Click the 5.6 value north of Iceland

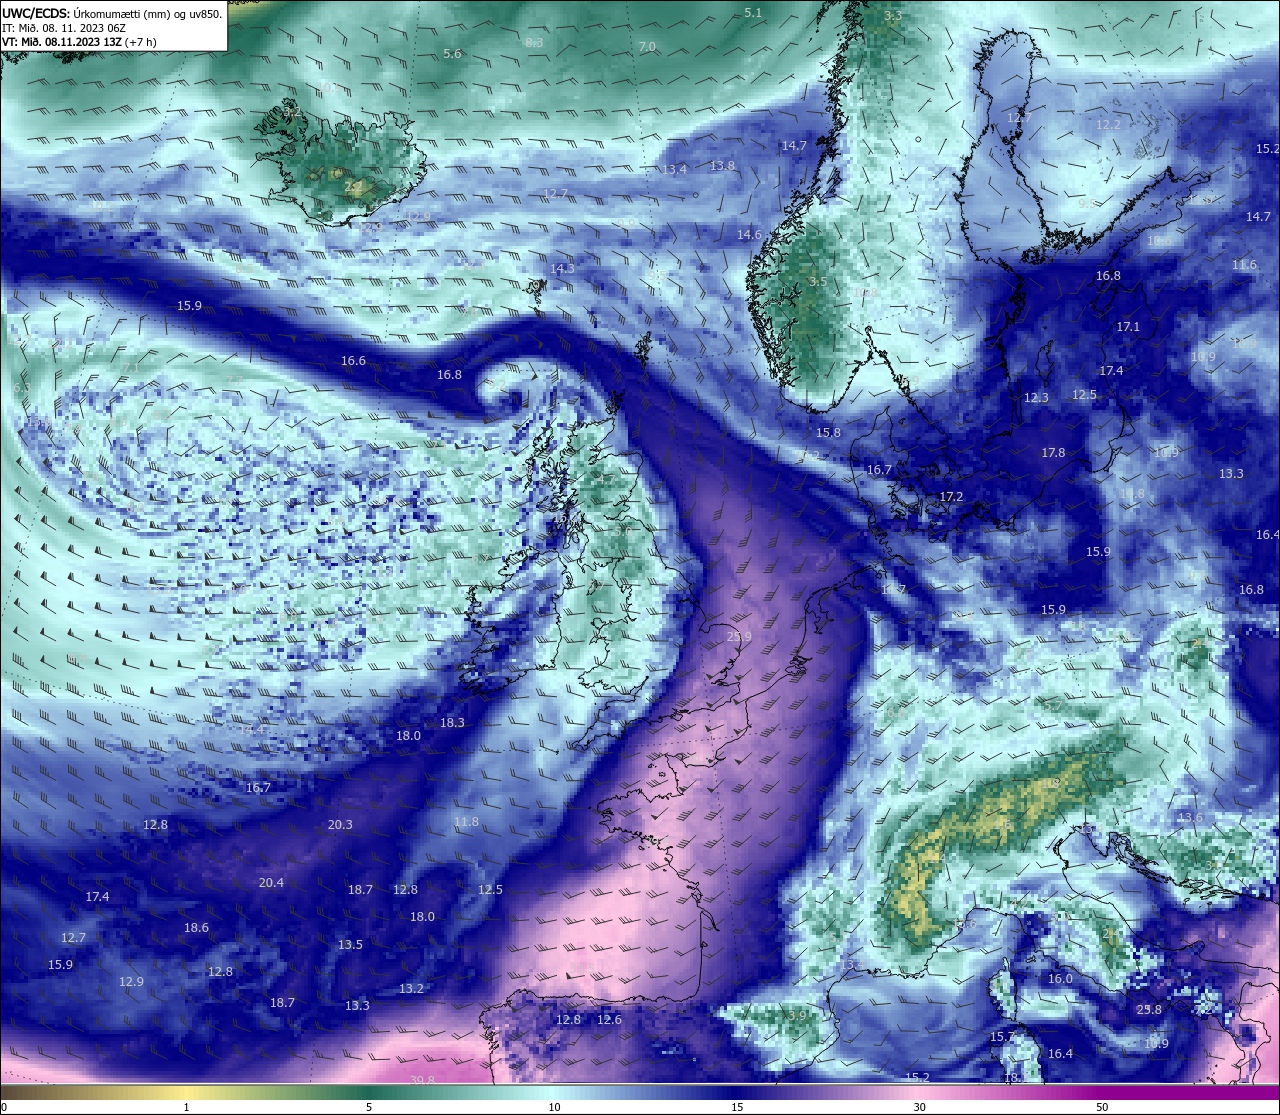pos(452,54)
